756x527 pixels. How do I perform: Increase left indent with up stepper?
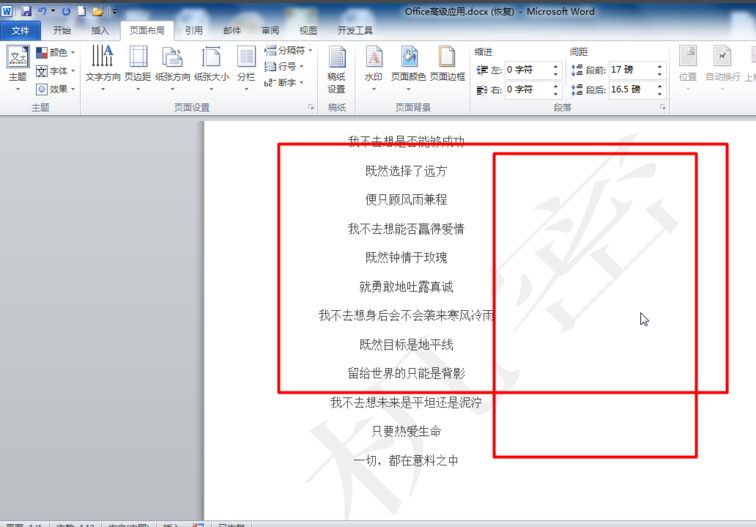pos(556,66)
